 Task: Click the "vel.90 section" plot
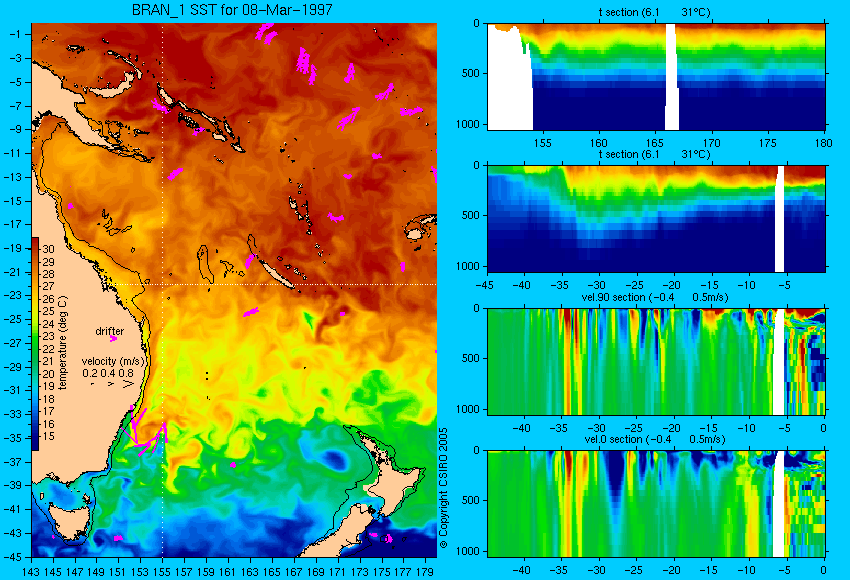point(656,362)
